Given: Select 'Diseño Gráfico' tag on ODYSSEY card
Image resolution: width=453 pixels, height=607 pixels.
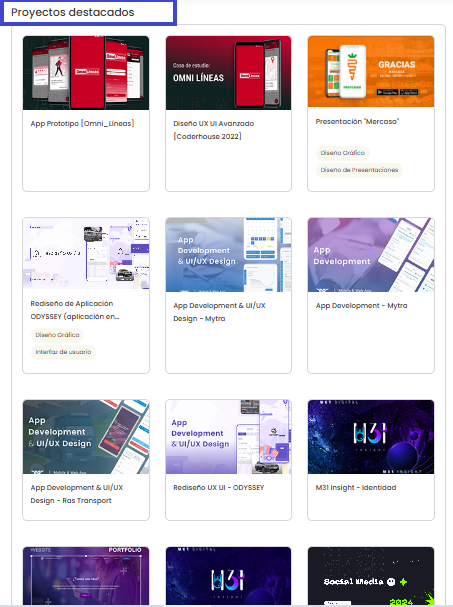Looking at the screenshot, I should (x=57, y=335).
